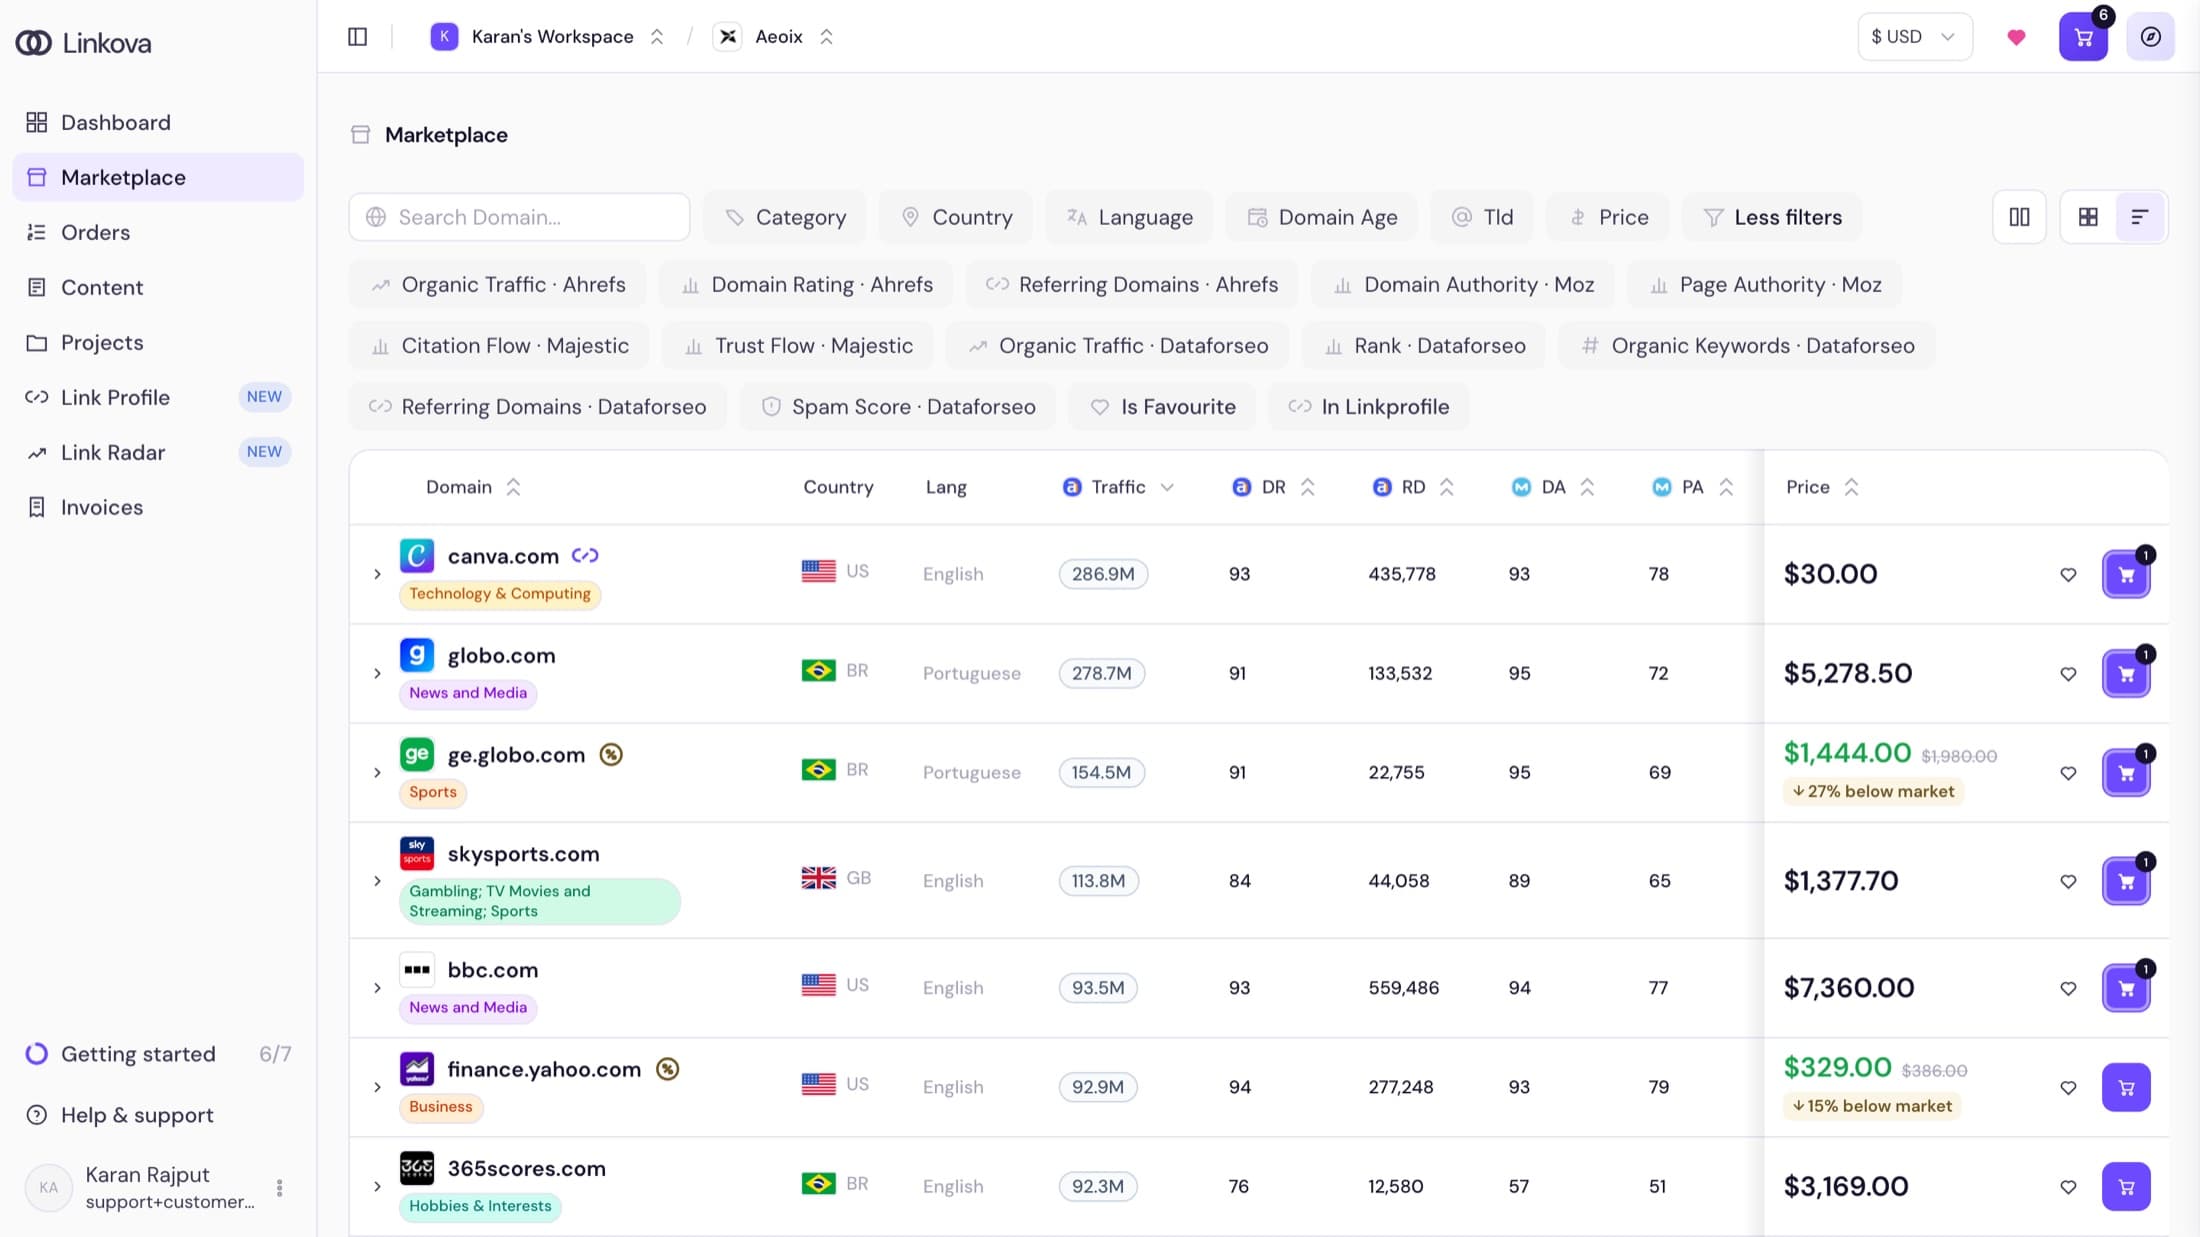Expand the globo.com row
Screen dimensions: 2200x1237
click(377, 673)
